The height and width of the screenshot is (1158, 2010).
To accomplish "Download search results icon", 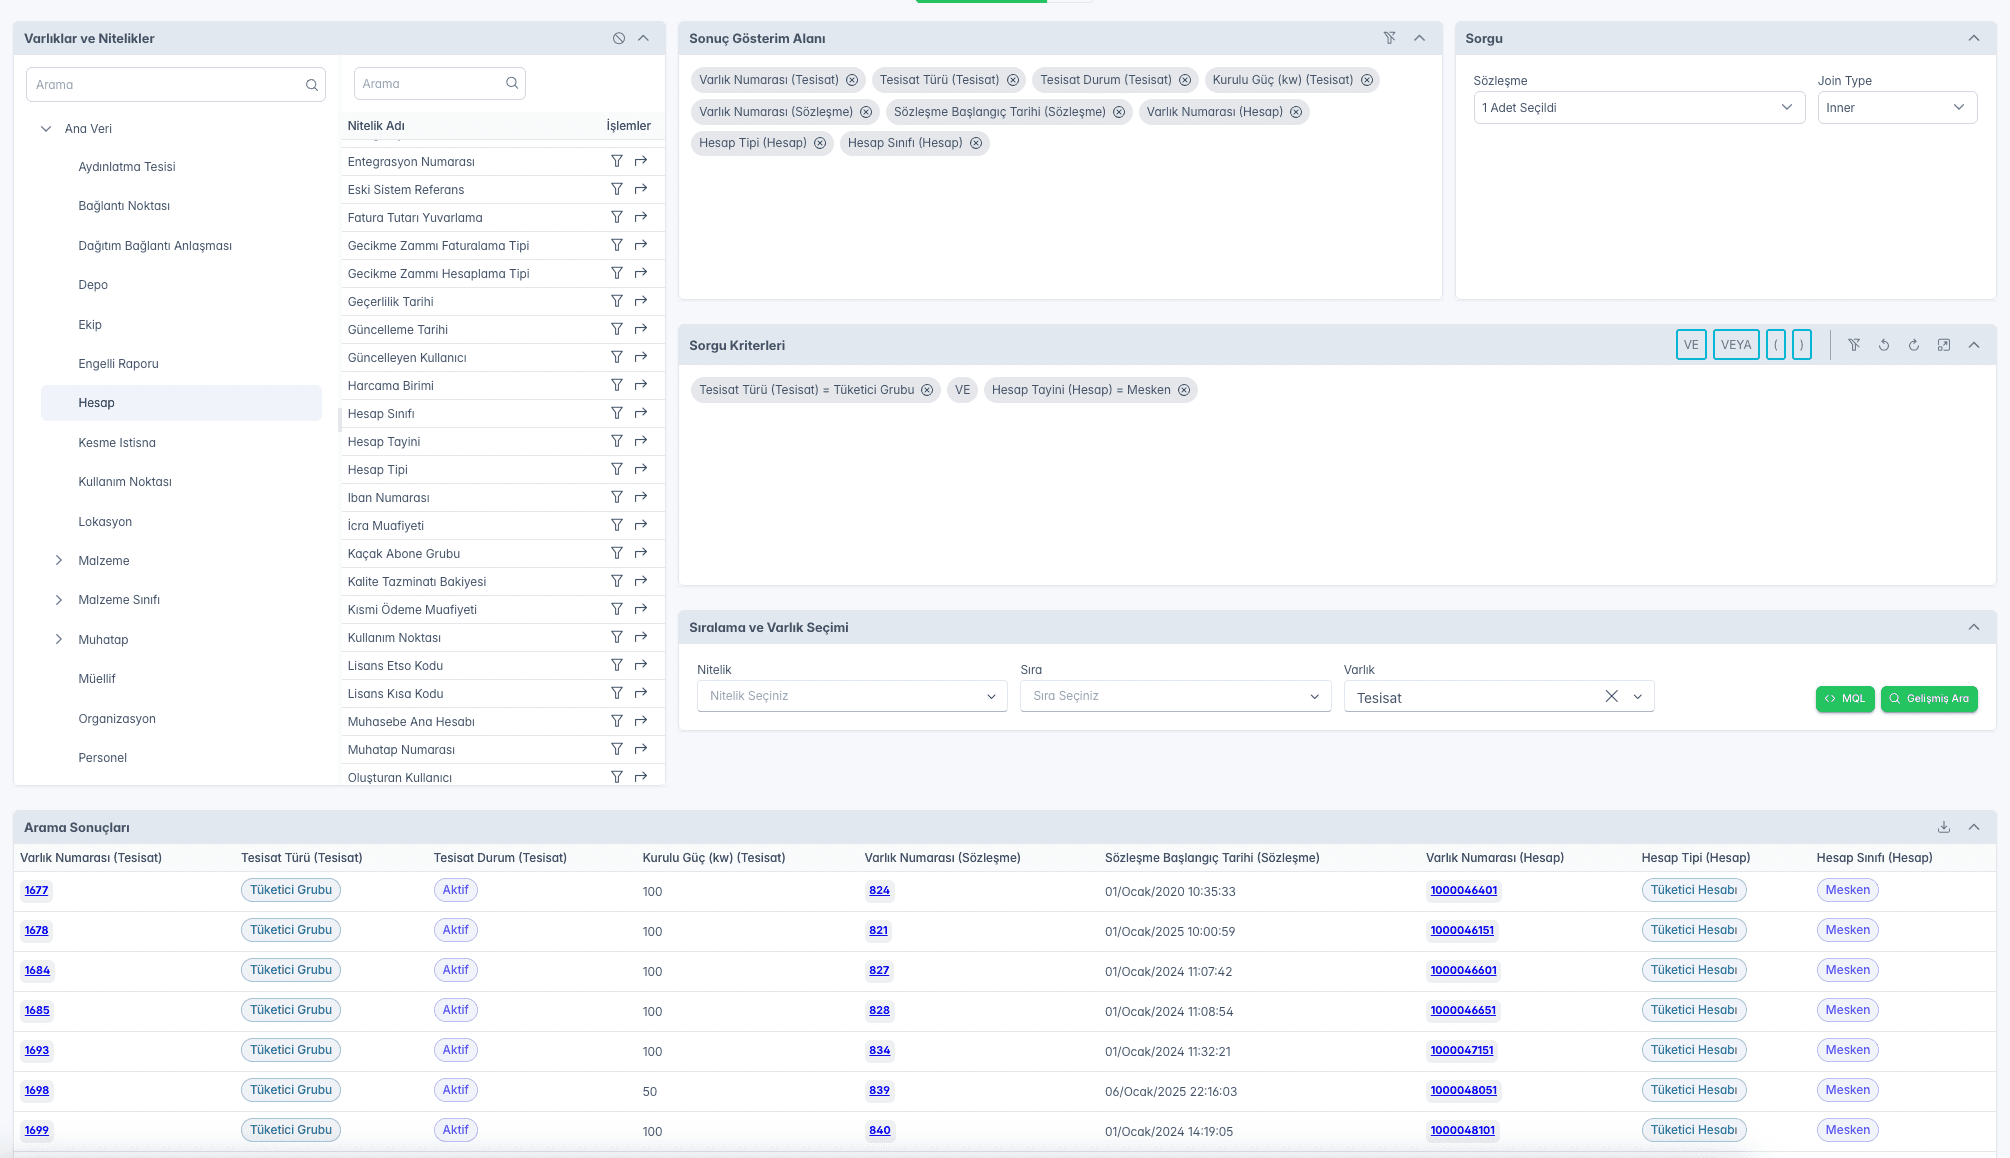I will [x=1944, y=827].
